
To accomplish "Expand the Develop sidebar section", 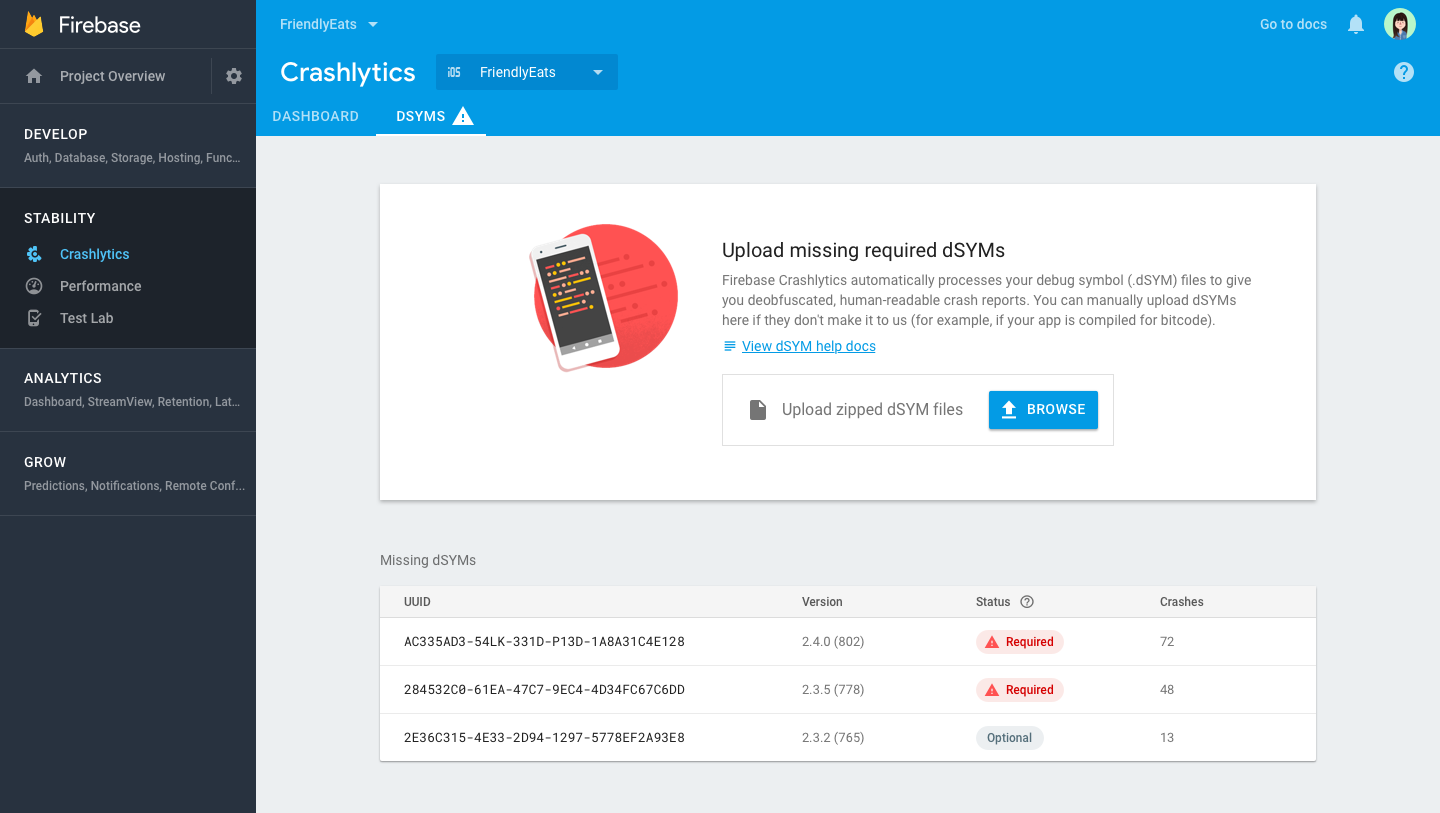I will pos(56,134).
